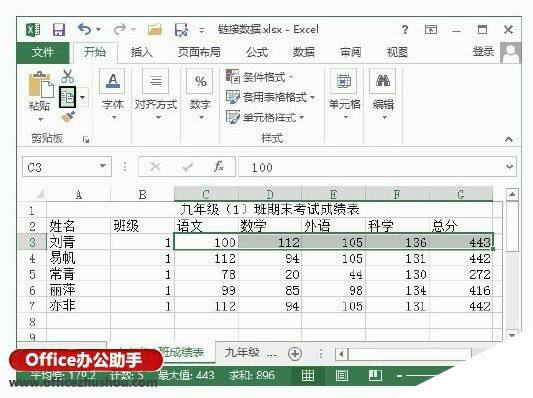Open the 单元格 cells group
Image resolution: width=533 pixels, height=398 pixels.
pyautogui.click(x=344, y=94)
